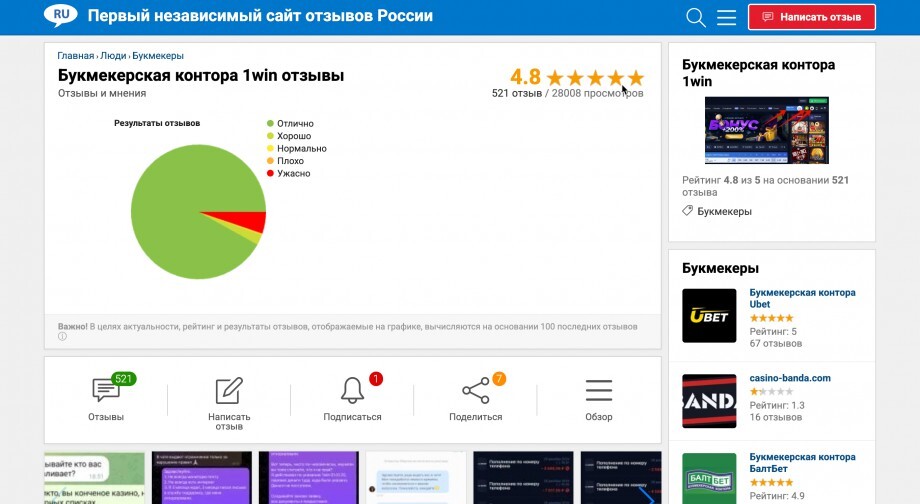Click the Букмекеры tag in sidebar
Image resolution: width=920 pixels, height=504 pixels.
[724, 211]
